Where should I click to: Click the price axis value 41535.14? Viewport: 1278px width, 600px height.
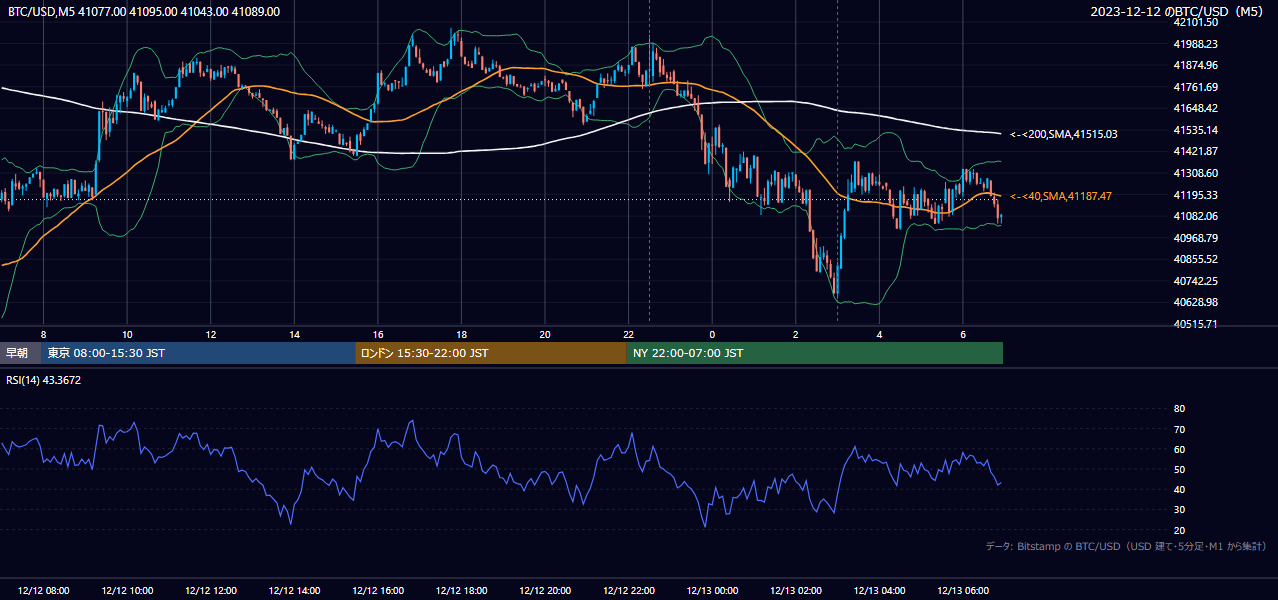pos(1195,130)
